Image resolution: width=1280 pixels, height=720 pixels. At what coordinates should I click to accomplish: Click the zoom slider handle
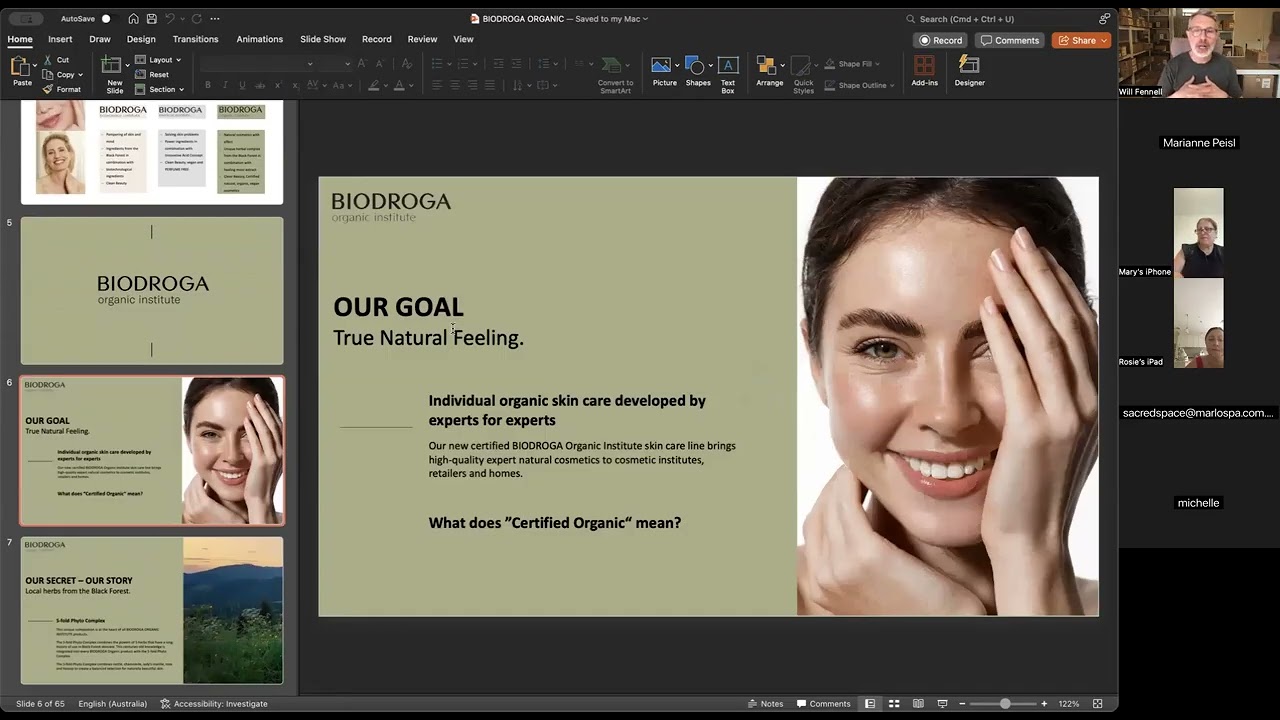click(x=1005, y=703)
